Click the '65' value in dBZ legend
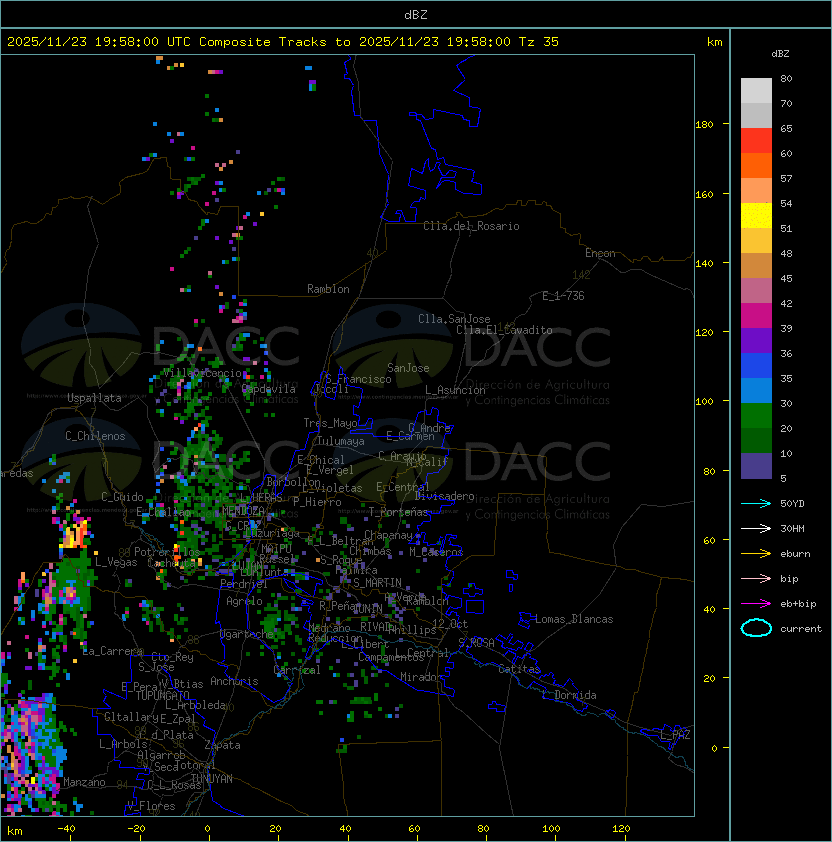Viewport: 832px width, 842px height. 786,128
